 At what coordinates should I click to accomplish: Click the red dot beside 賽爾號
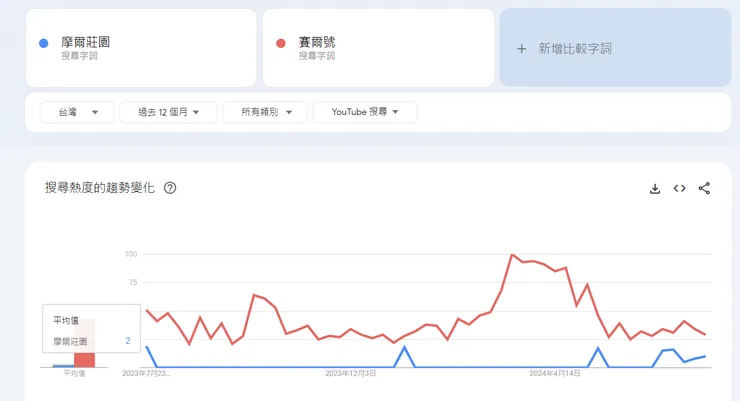280,44
